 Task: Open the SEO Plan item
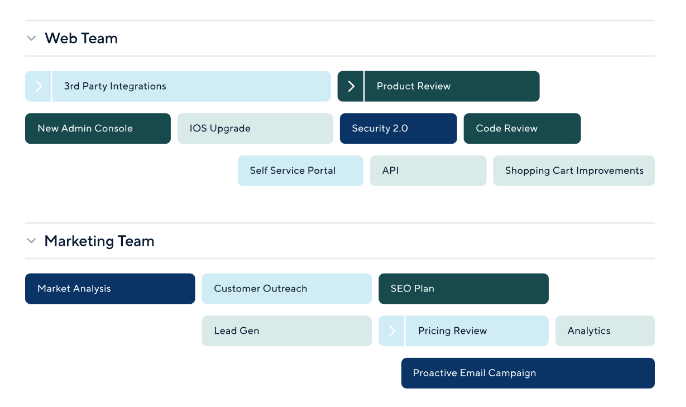(x=463, y=289)
